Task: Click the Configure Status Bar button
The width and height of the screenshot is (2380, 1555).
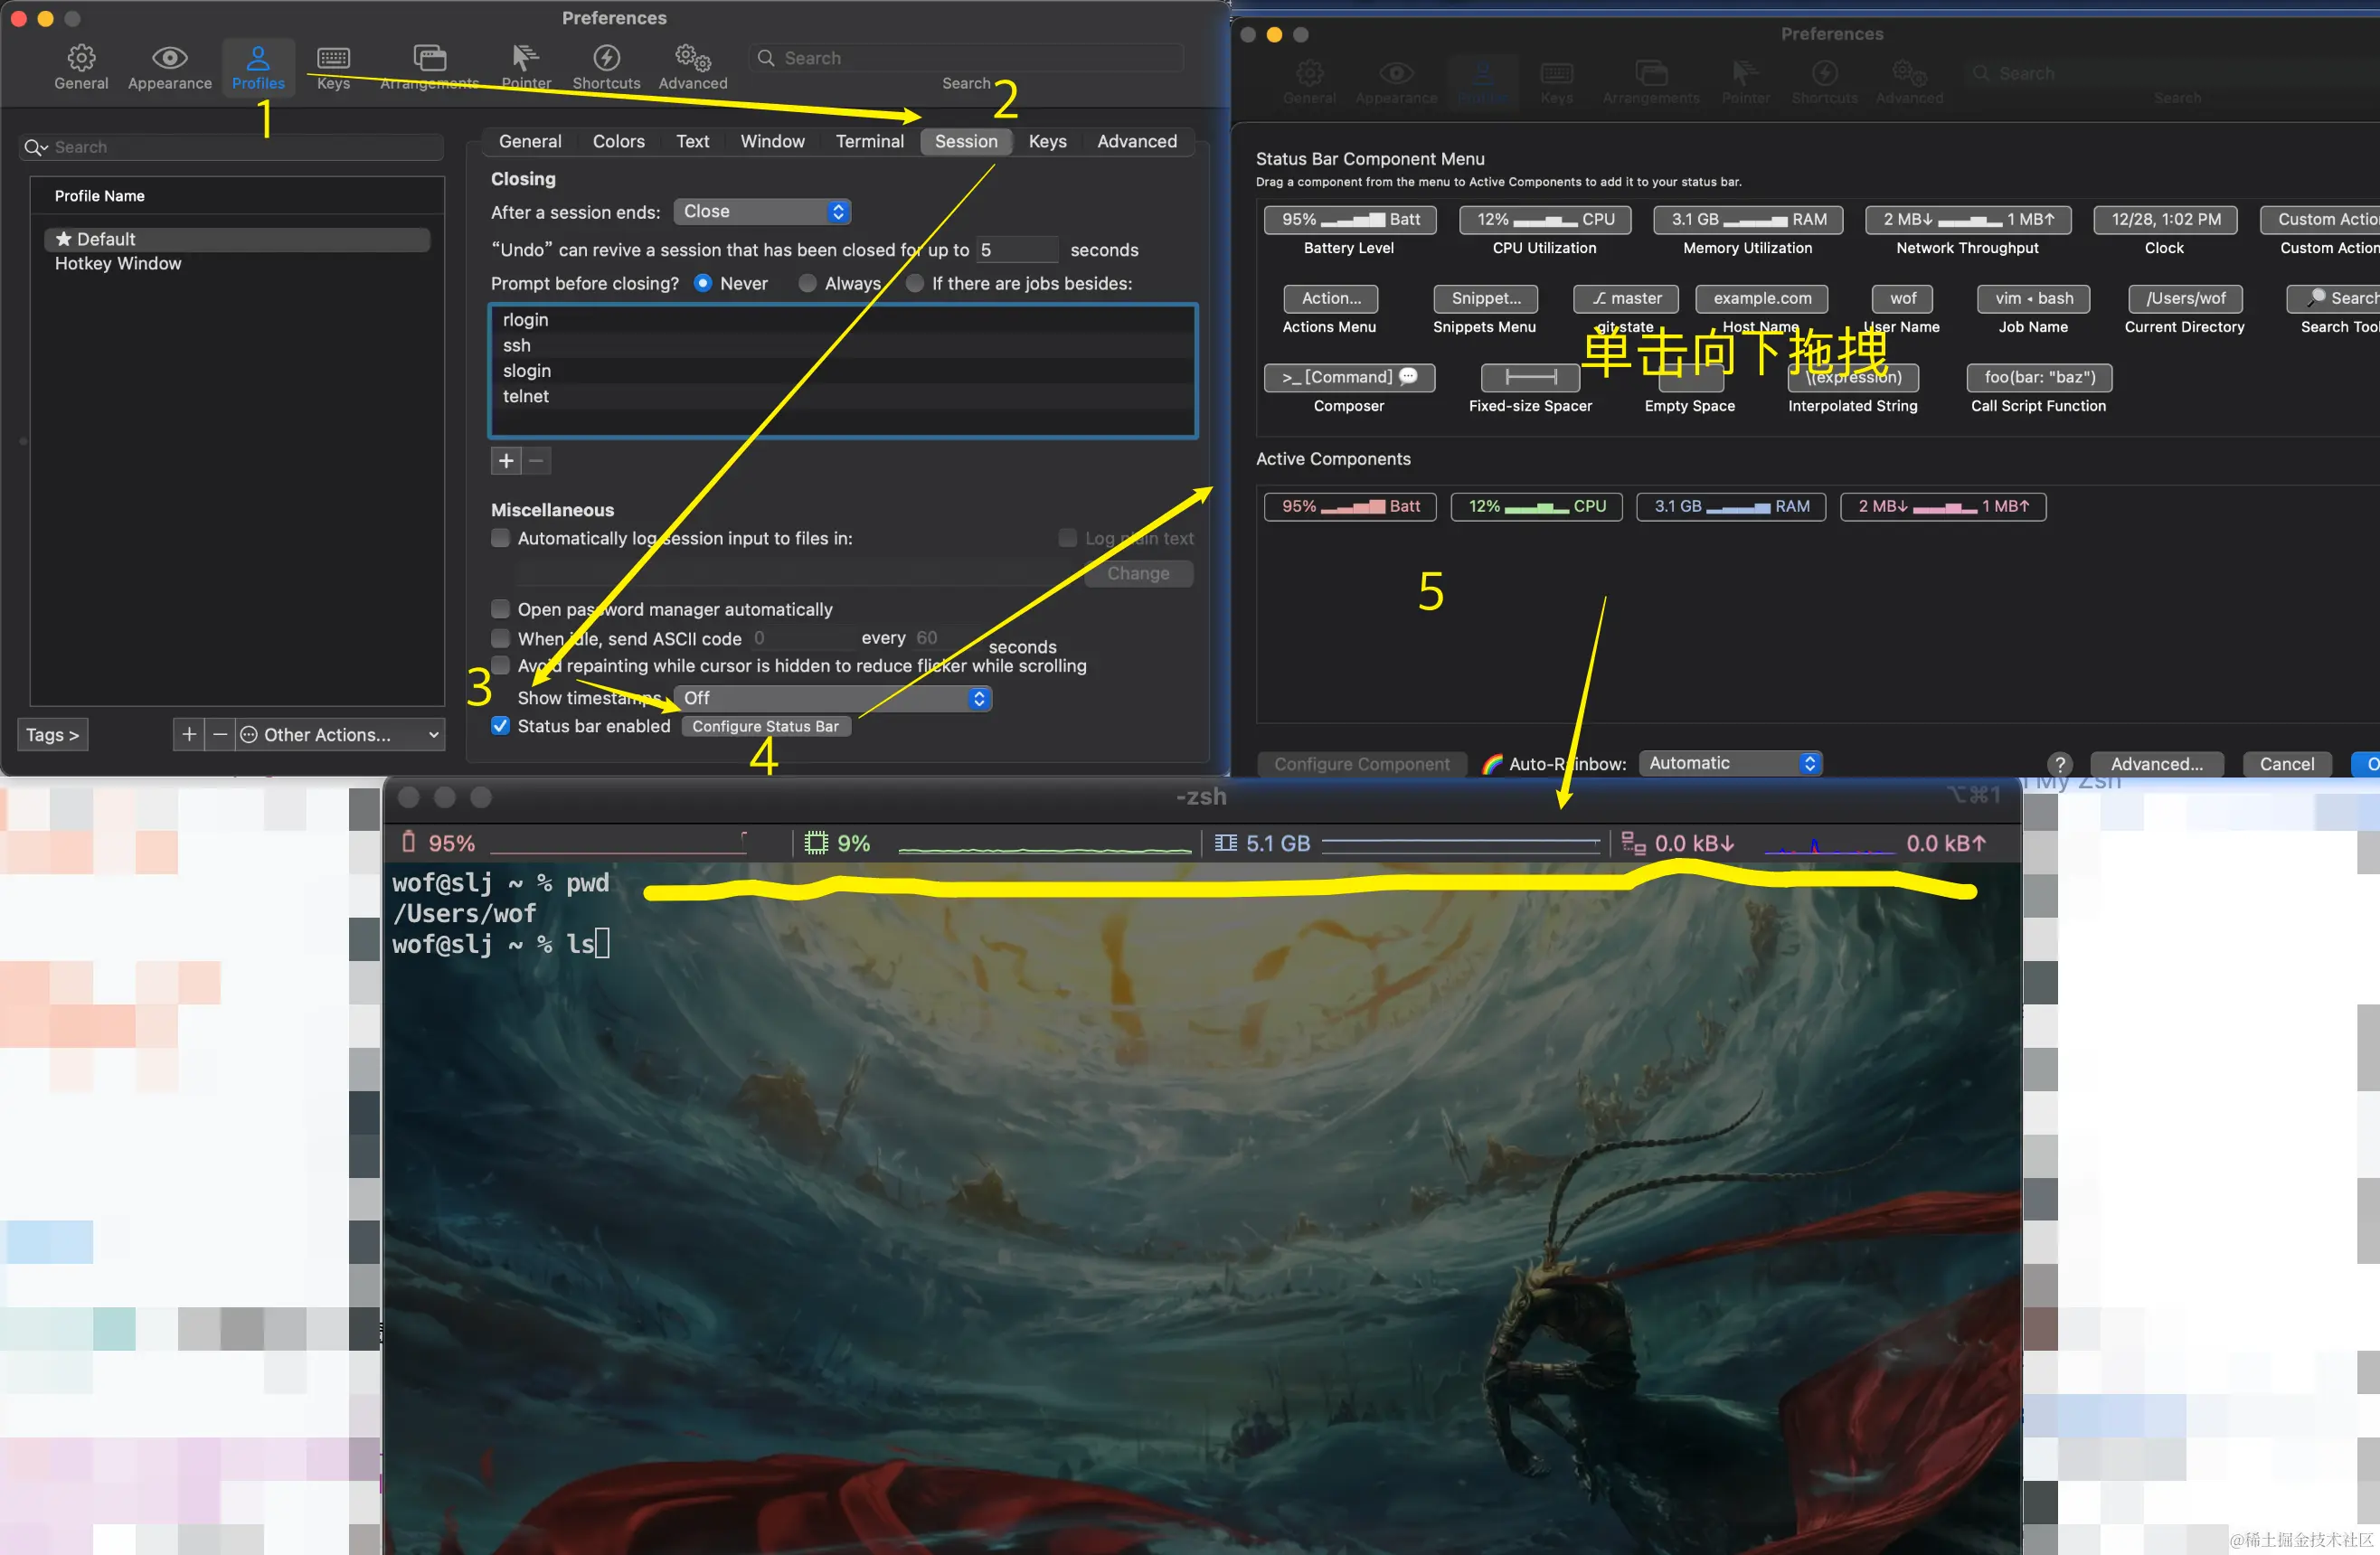Action: [766, 727]
